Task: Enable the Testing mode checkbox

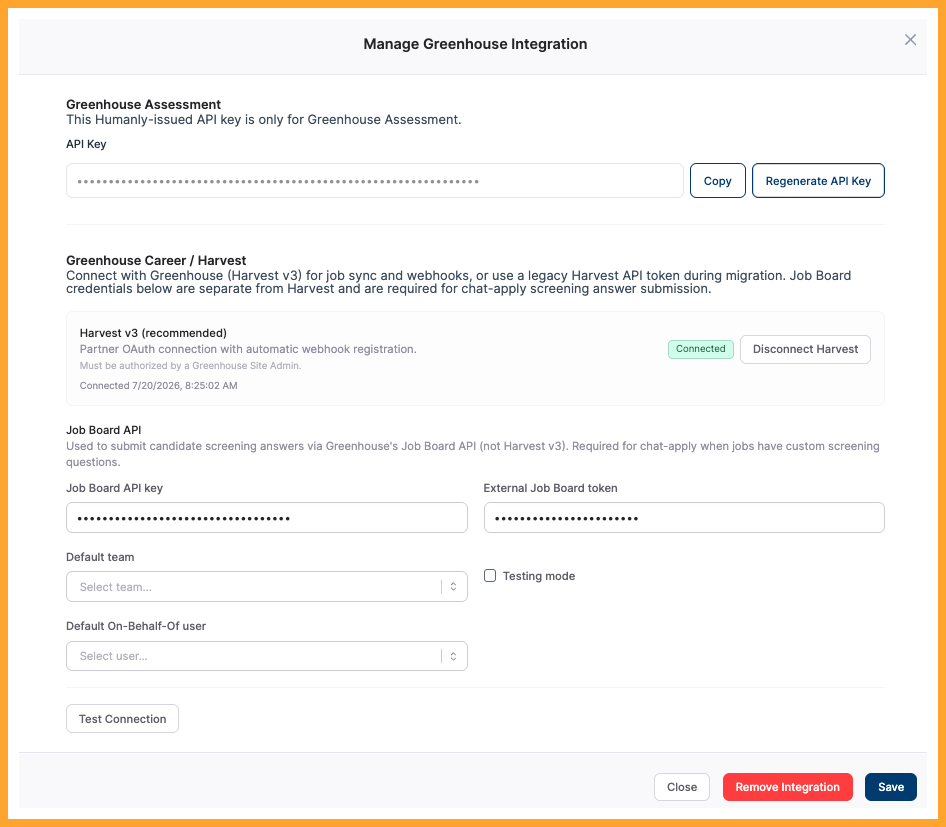Action: click(x=490, y=575)
